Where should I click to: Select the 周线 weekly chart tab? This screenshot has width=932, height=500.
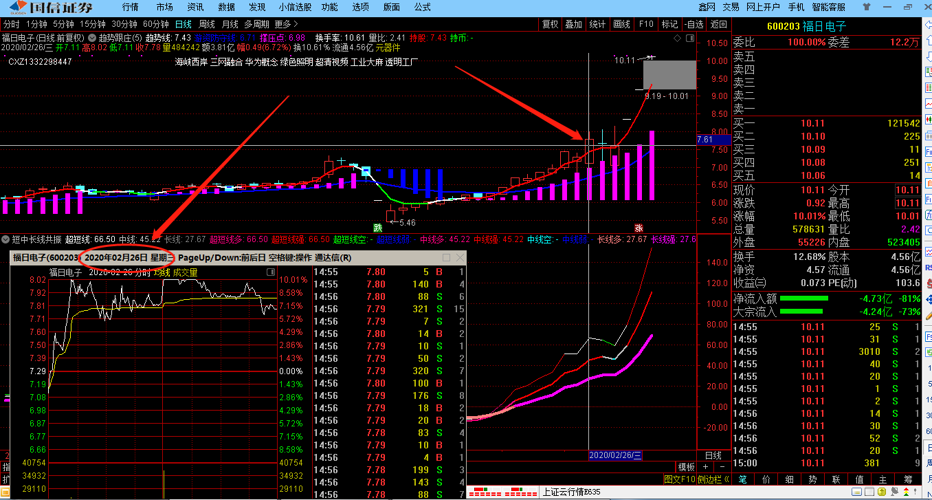coord(206,24)
